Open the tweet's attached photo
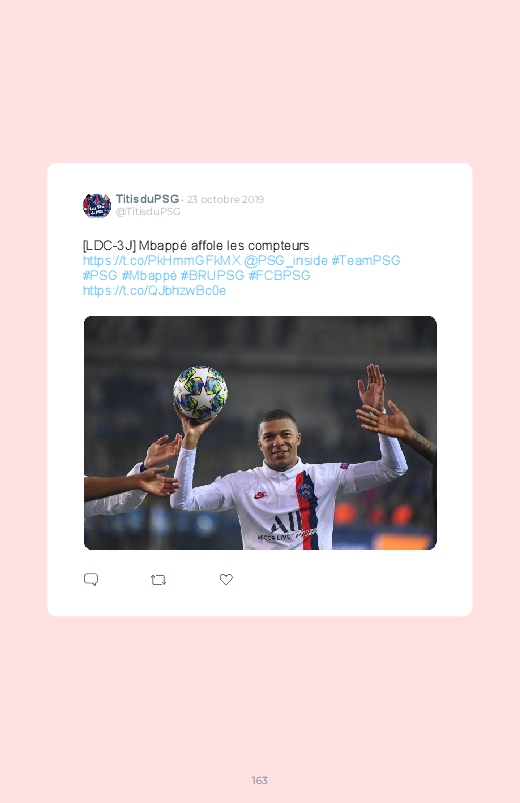The width and height of the screenshot is (520, 803). [x=260, y=433]
